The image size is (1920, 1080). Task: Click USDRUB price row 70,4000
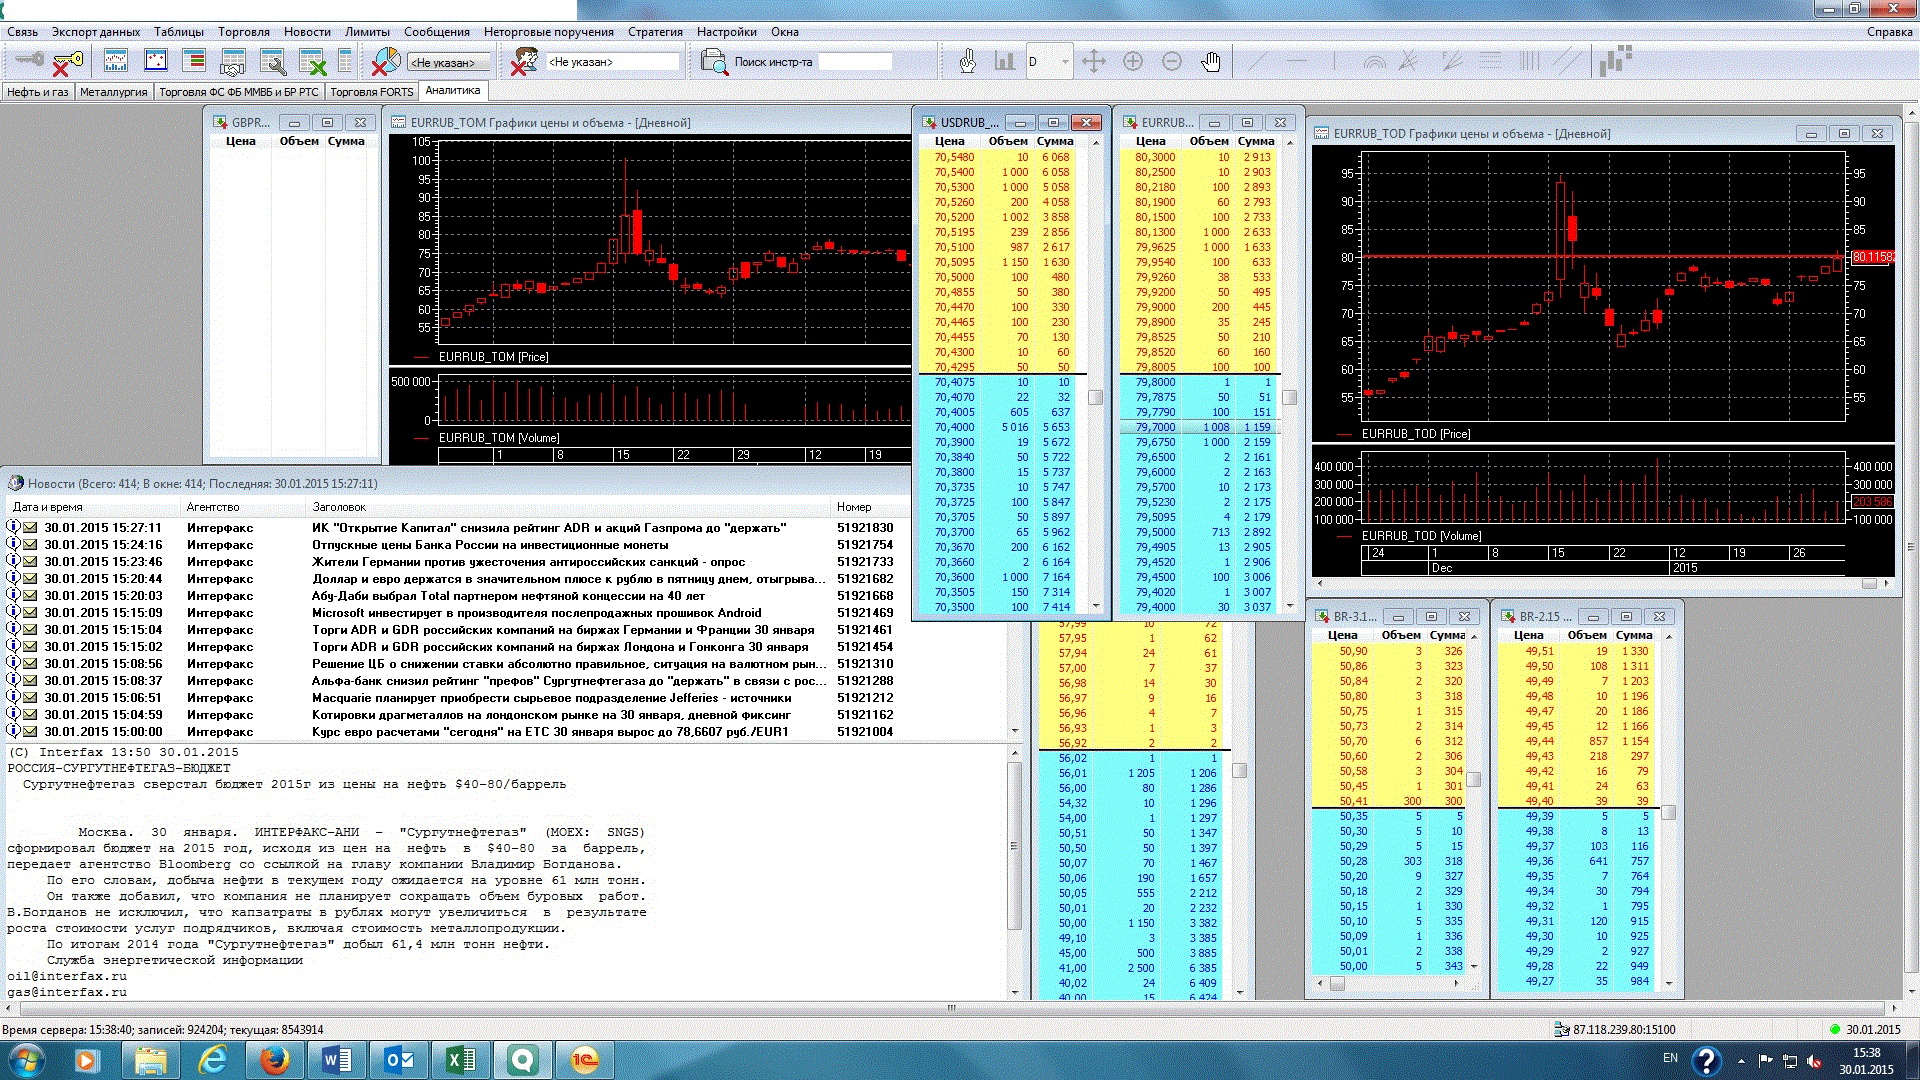(1002, 427)
